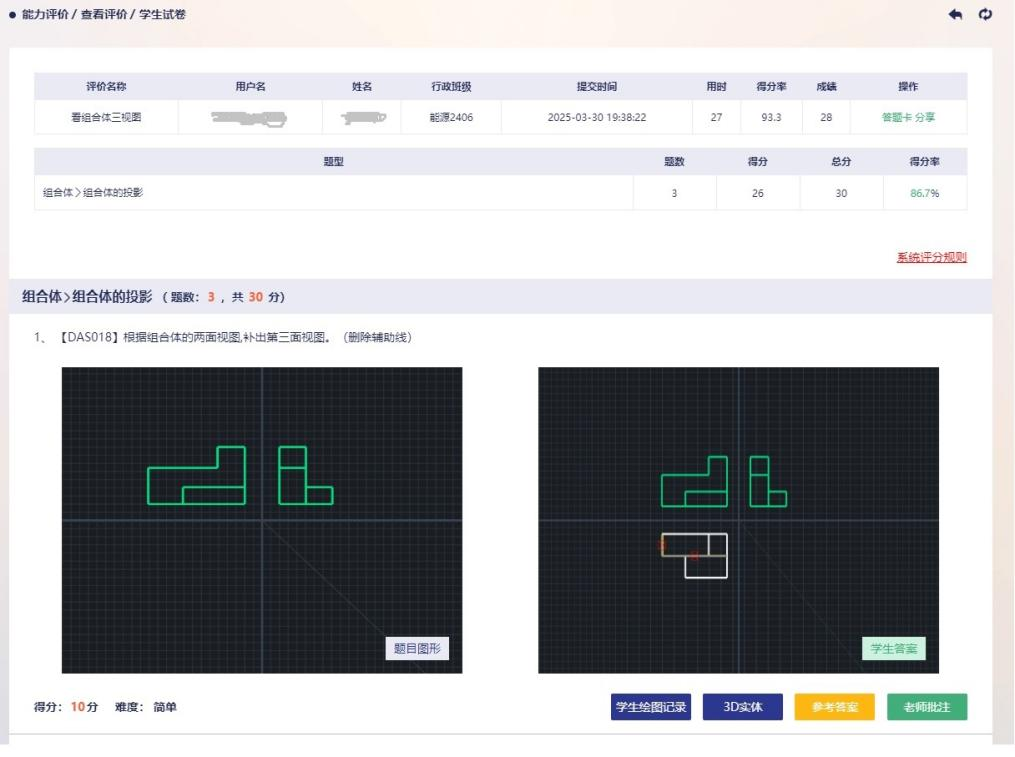Click the 分享 link to share results
Screen dimensions: 1015x757
[925, 117]
